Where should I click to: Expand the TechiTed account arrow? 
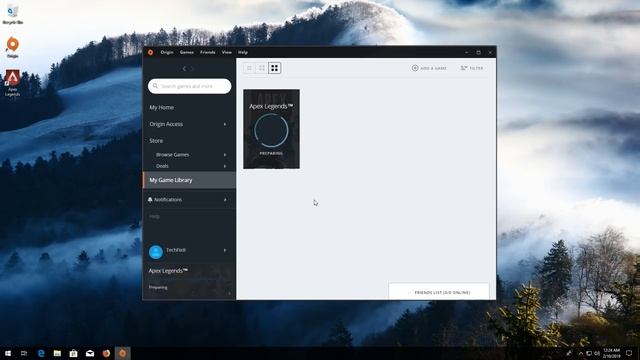pyautogui.click(x=225, y=250)
